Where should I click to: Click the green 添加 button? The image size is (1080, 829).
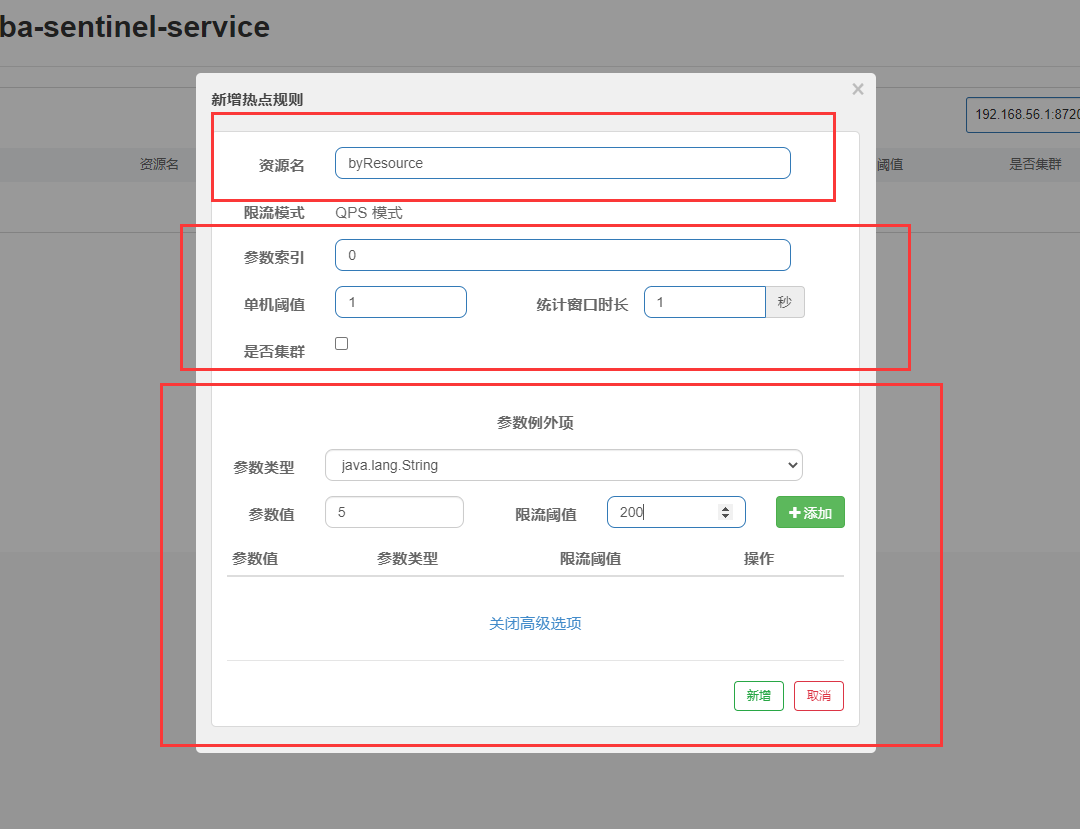click(x=810, y=511)
